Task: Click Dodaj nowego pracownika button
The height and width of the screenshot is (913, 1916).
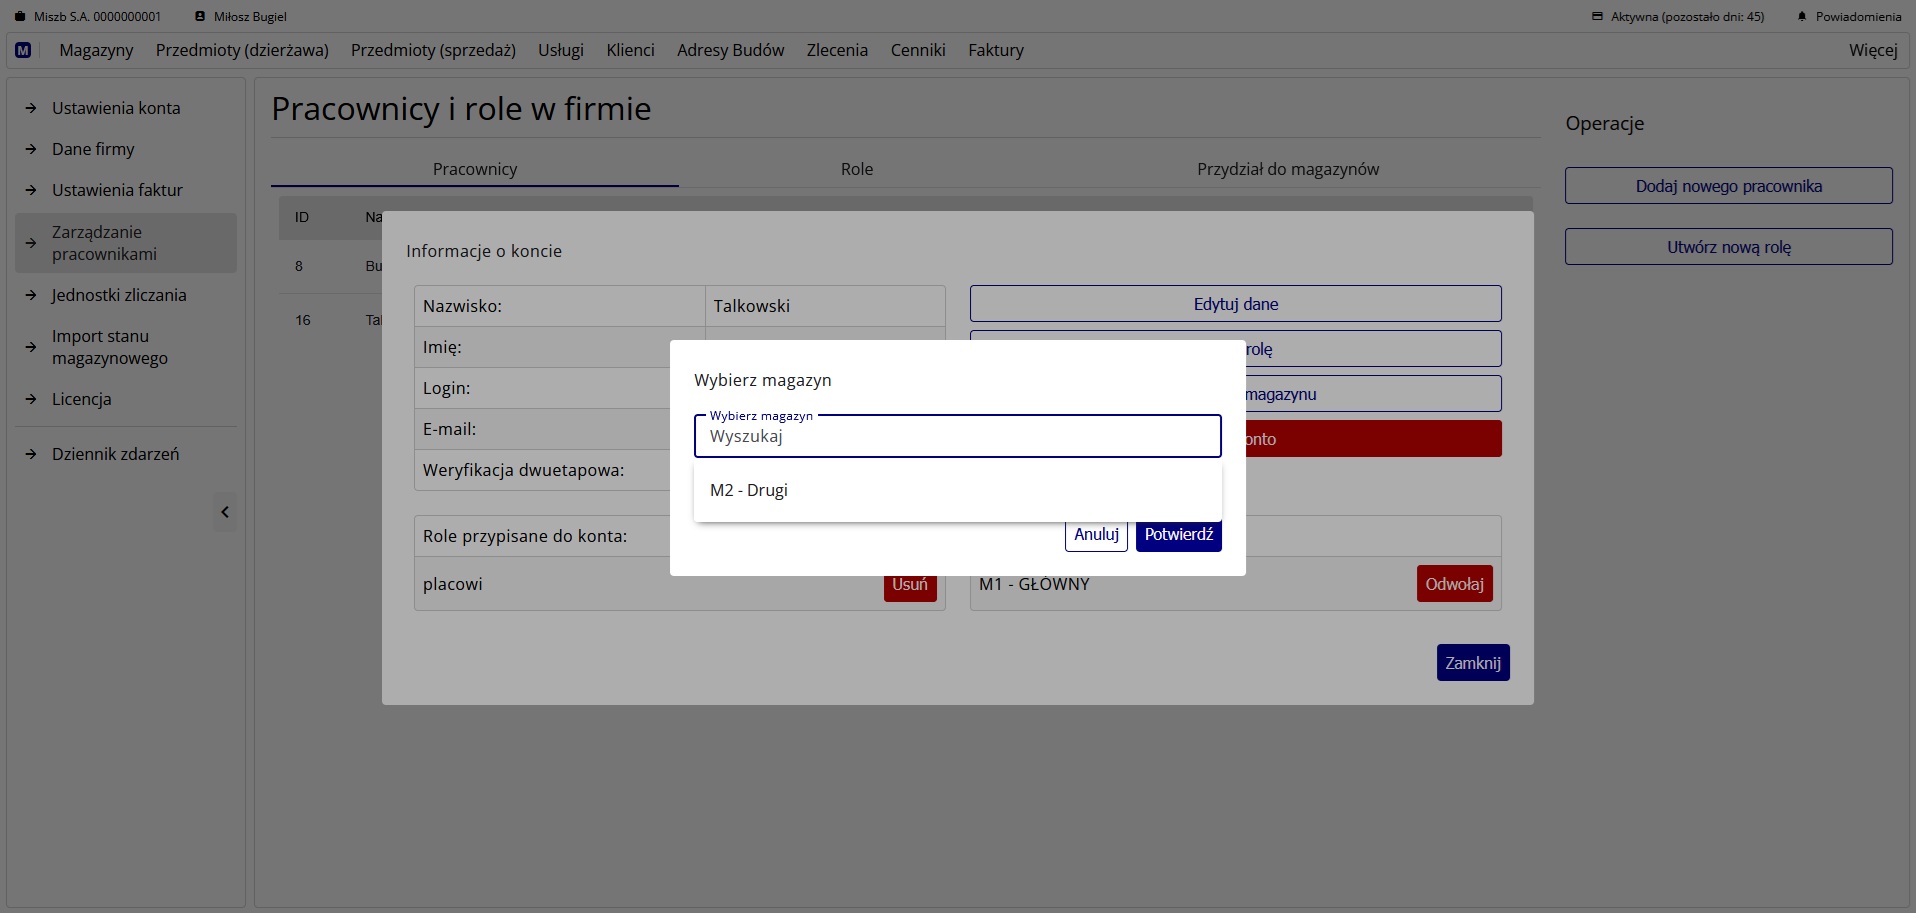Action: tap(1728, 186)
